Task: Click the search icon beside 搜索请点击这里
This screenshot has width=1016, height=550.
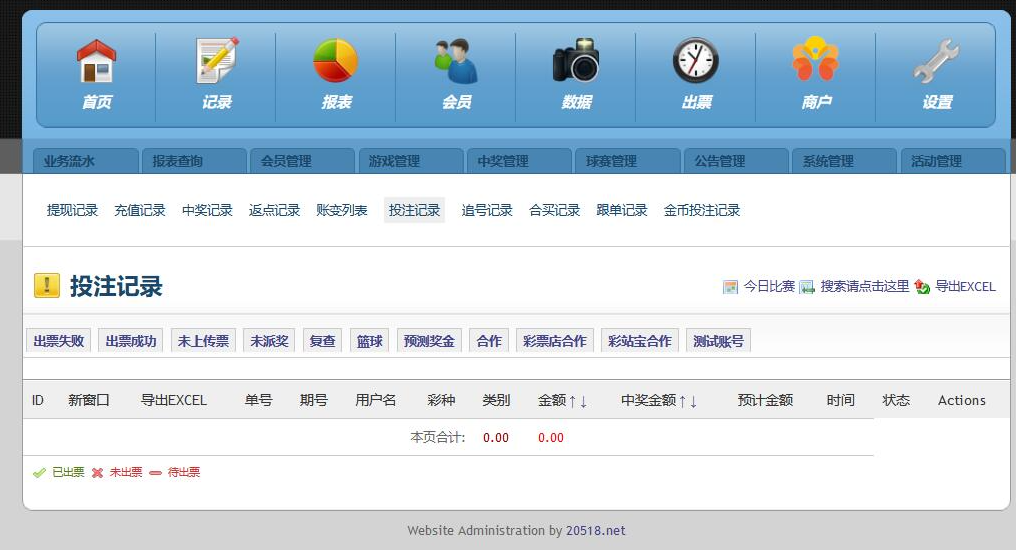Action: [807, 287]
